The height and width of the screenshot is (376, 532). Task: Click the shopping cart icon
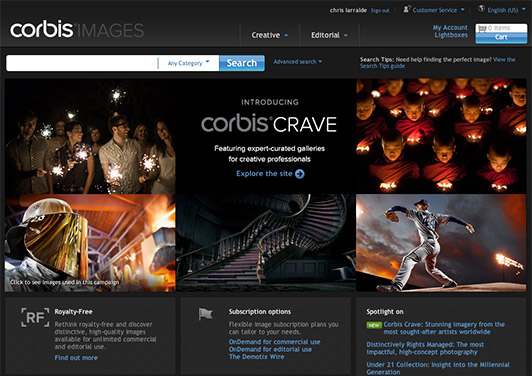(x=482, y=29)
